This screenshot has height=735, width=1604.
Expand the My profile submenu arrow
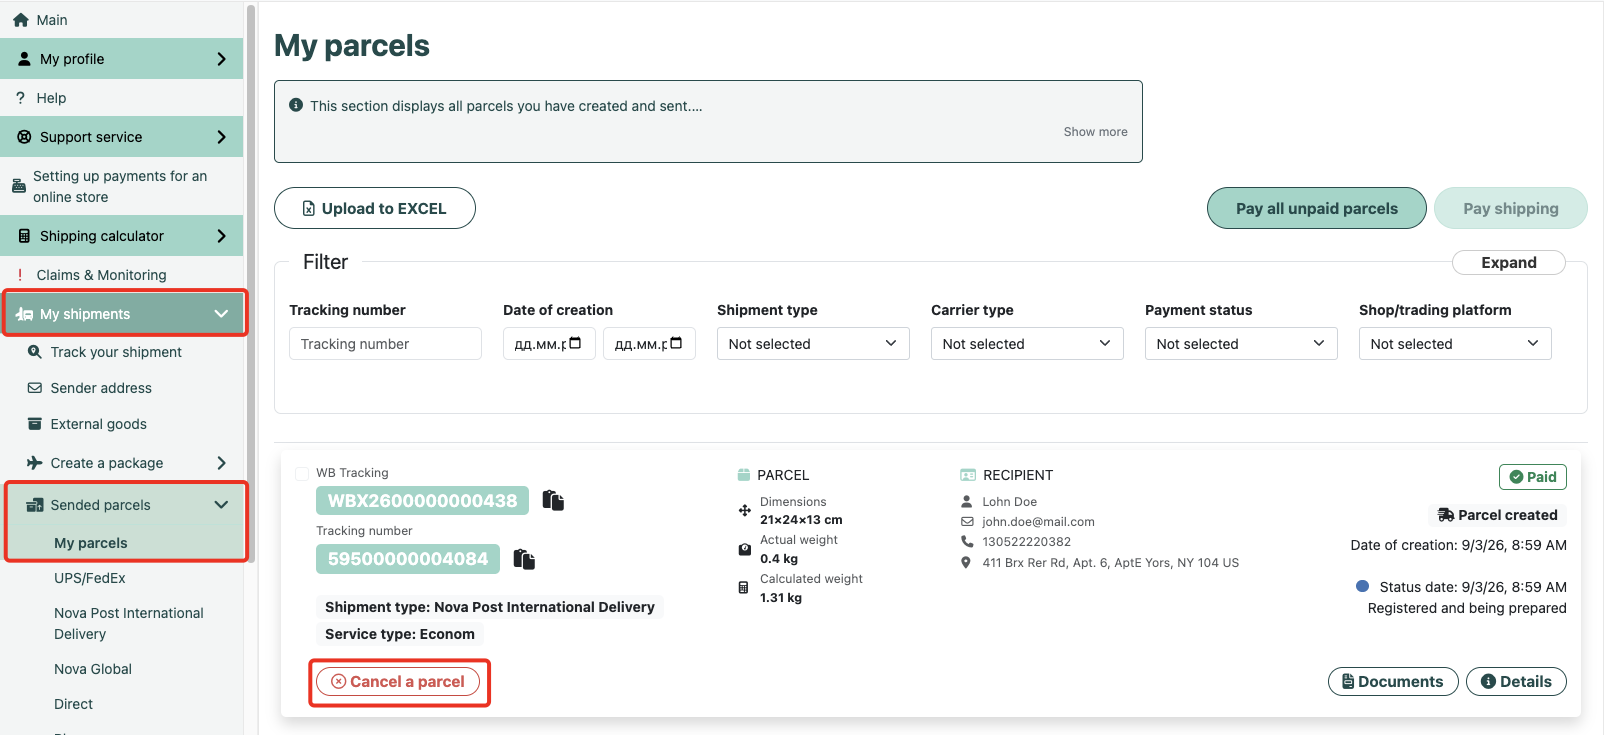[x=221, y=59]
